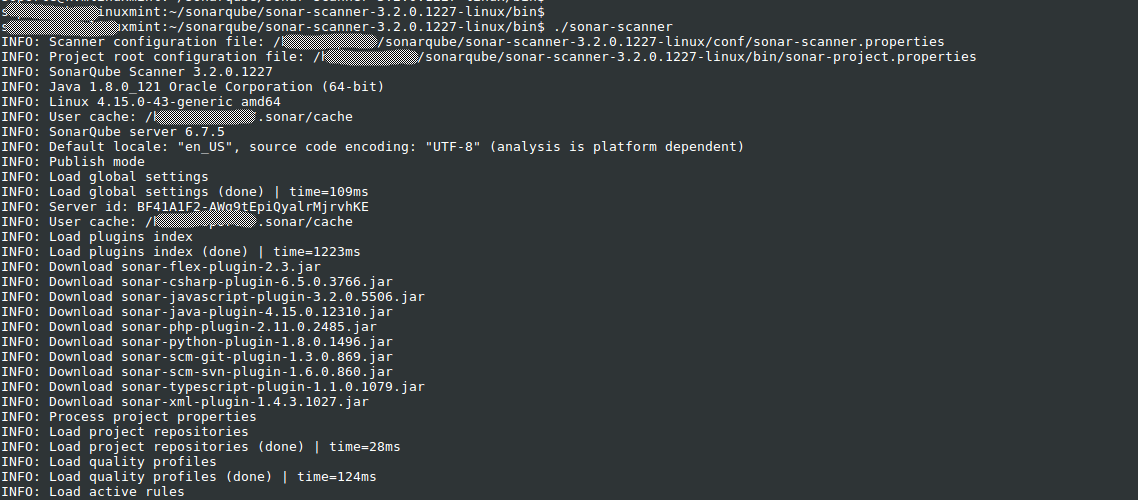The width and height of the screenshot is (1138, 500).
Task: Click sonar-java-plugin-4.15.0.12310.jar text
Action: click(x=256, y=312)
